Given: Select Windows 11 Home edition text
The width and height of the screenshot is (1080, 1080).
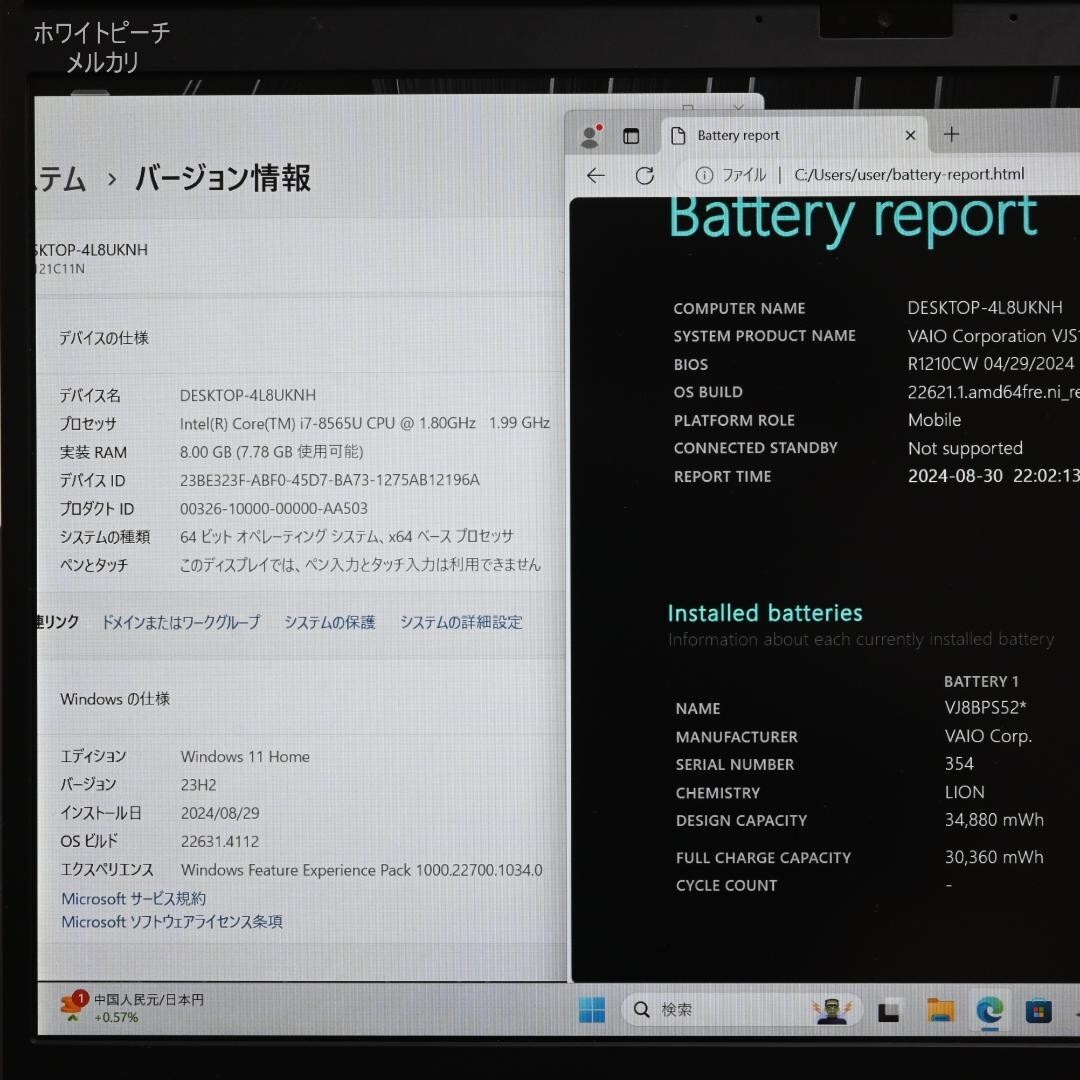Looking at the screenshot, I should coord(245,756).
